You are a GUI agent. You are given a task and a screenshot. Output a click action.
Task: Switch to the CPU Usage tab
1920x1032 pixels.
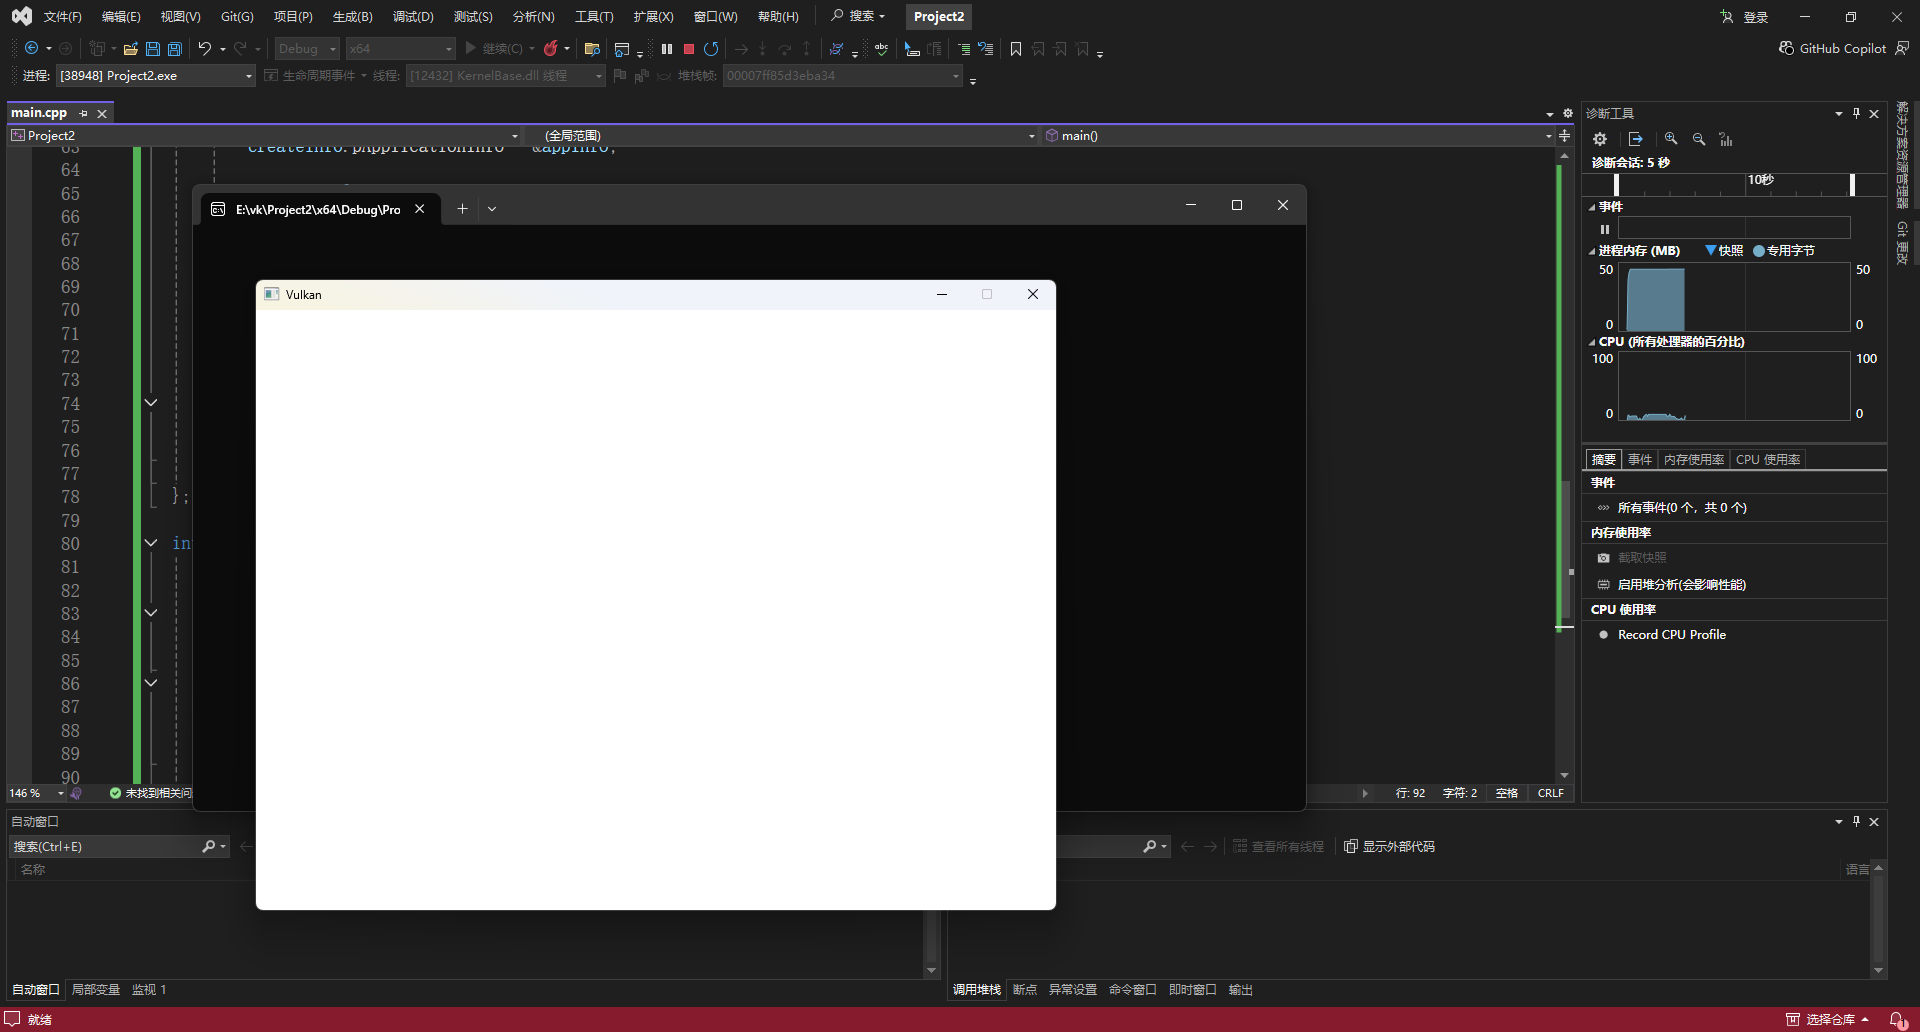(1768, 460)
